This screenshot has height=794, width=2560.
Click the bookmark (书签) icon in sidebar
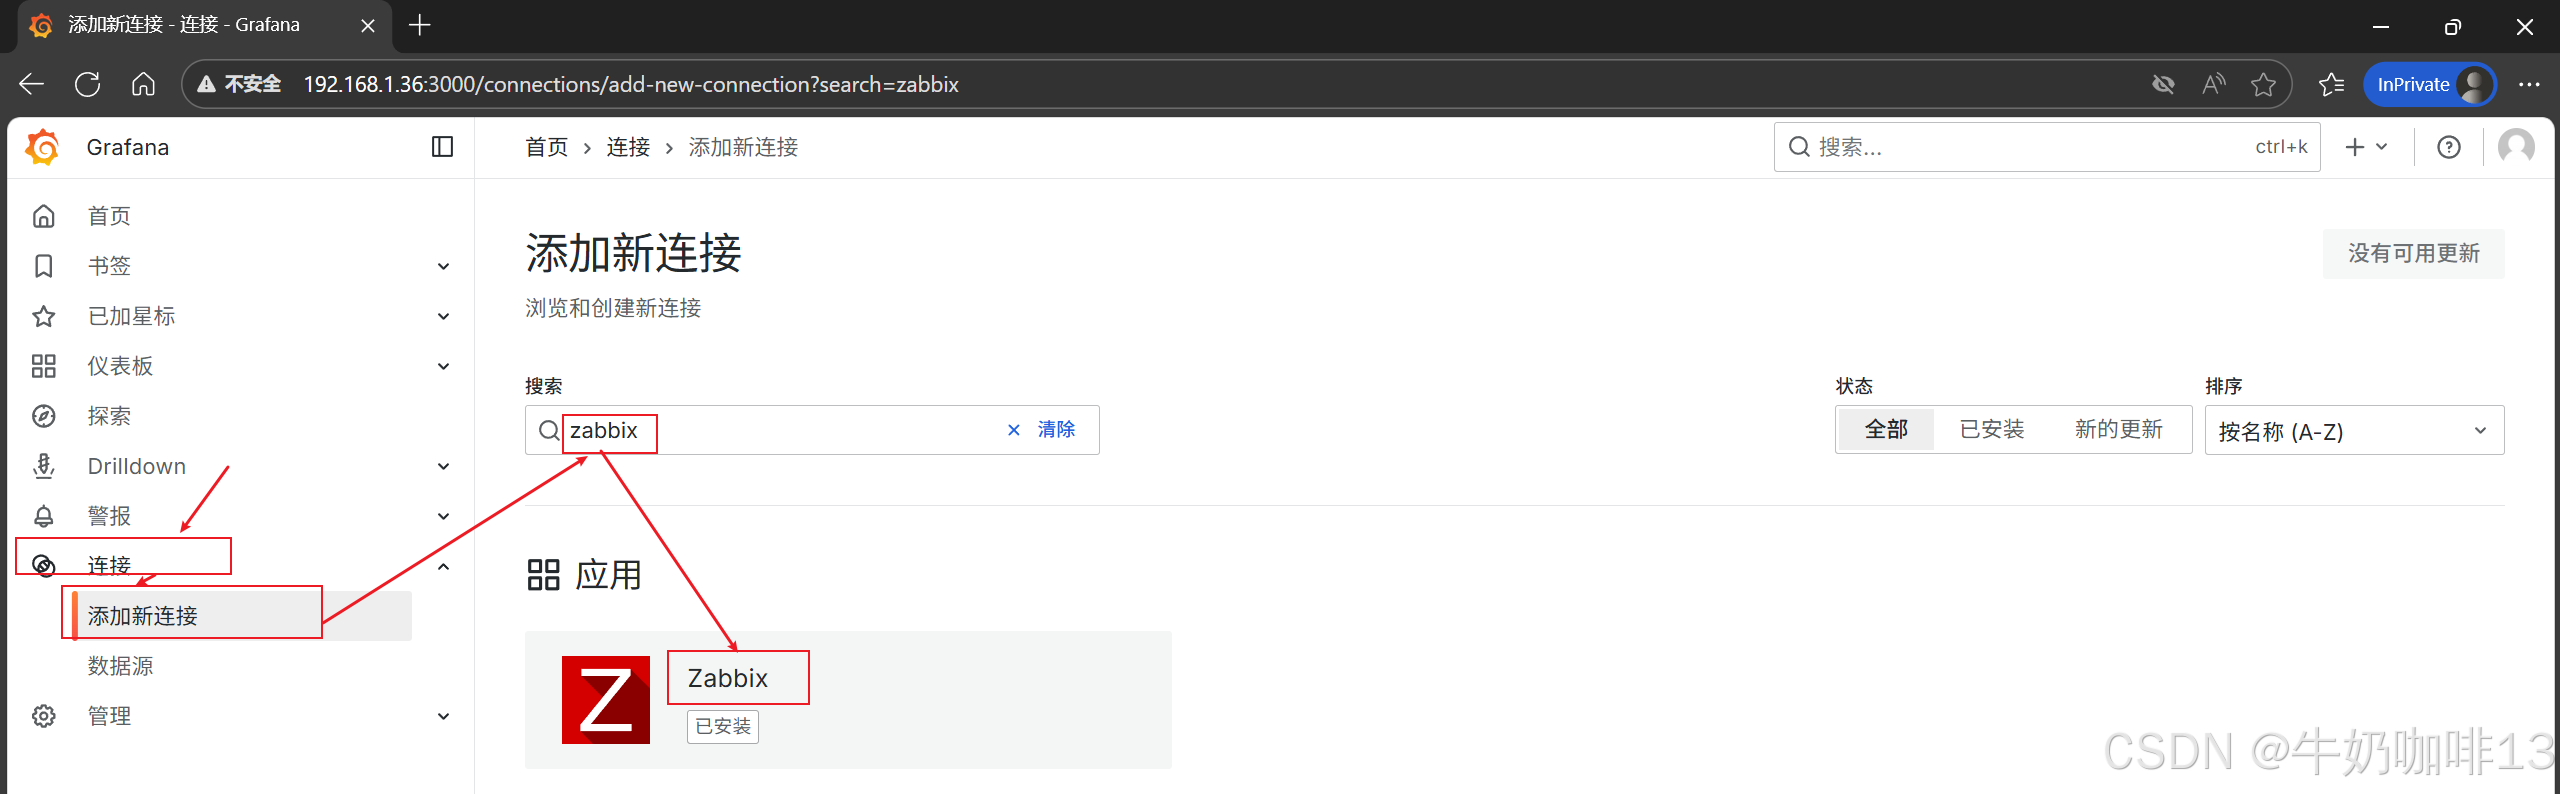pyautogui.click(x=44, y=266)
